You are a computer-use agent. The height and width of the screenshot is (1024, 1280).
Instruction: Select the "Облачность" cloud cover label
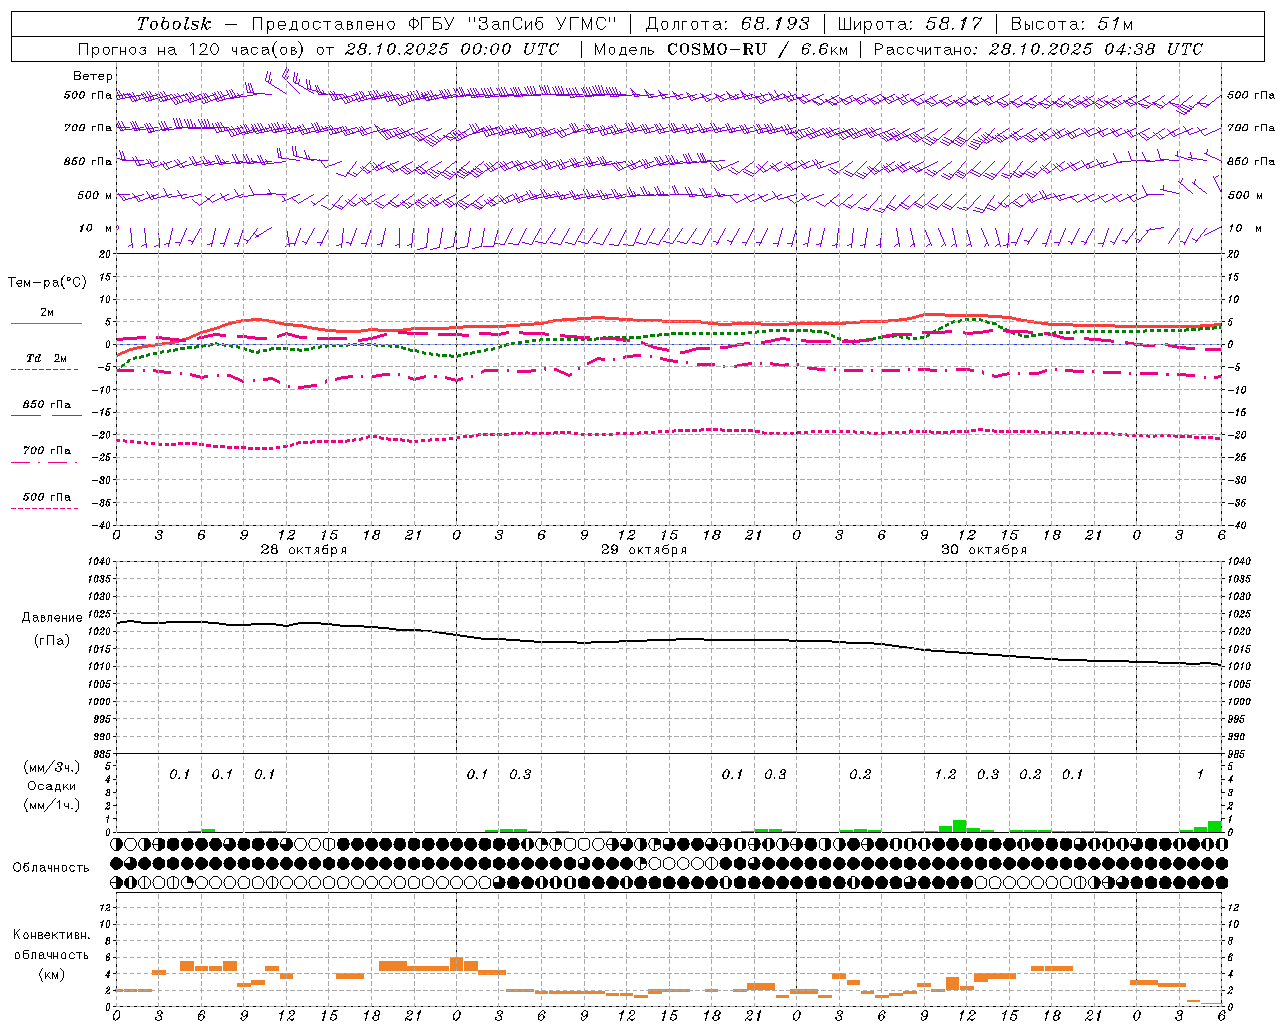(x=51, y=867)
